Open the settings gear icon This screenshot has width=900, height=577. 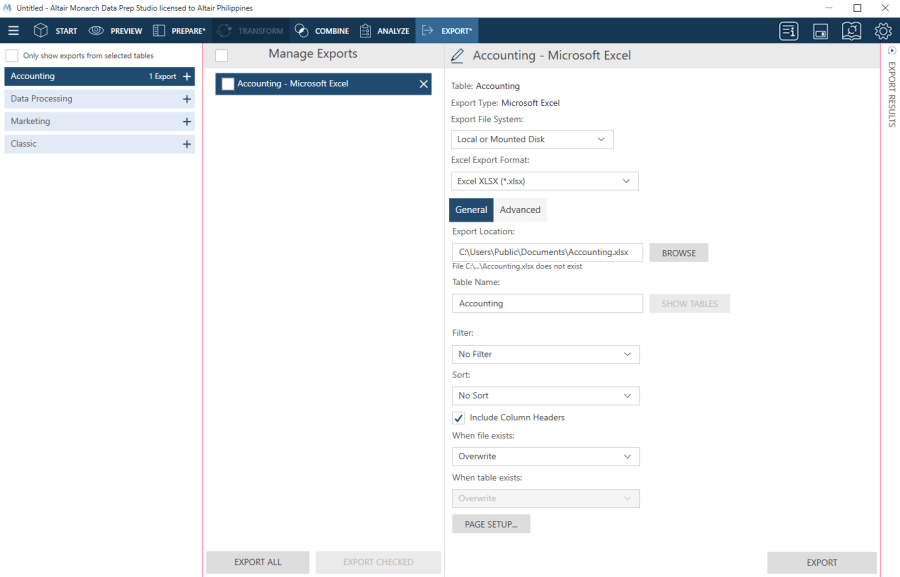click(x=883, y=31)
